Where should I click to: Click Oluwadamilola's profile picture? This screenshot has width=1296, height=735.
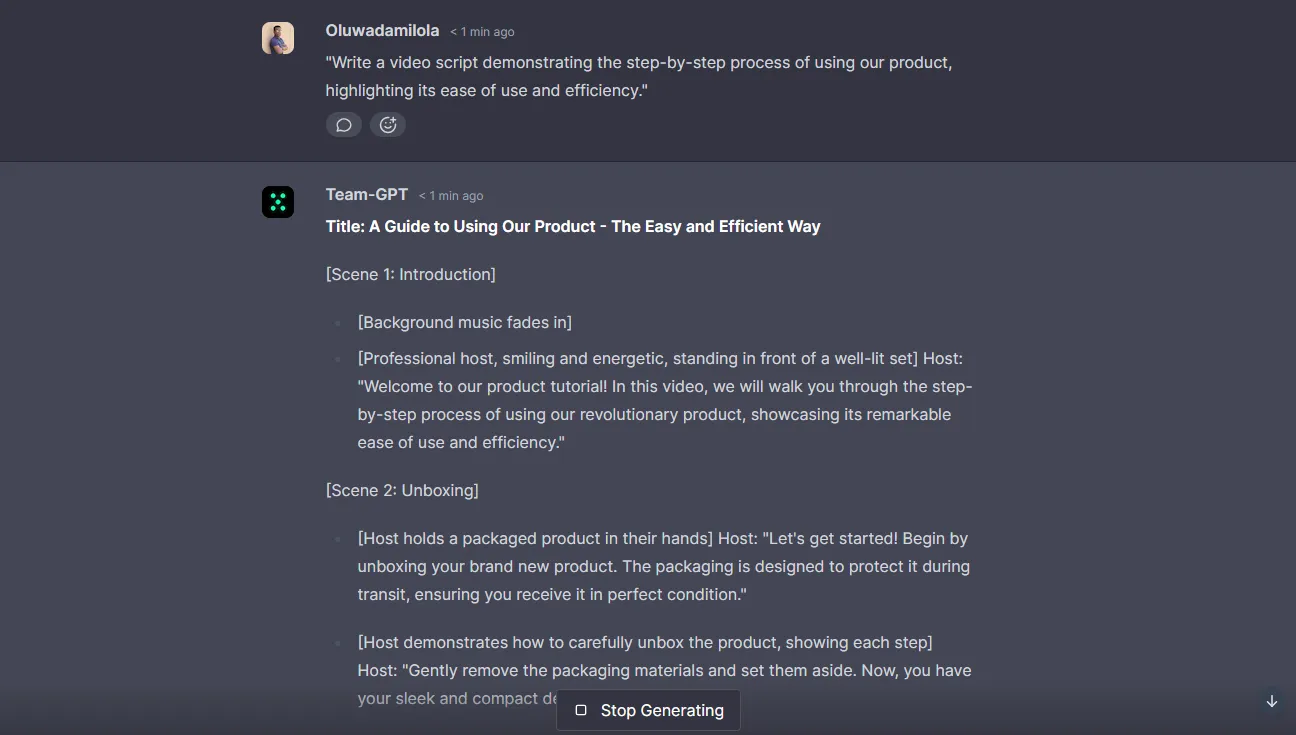point(277,37)
